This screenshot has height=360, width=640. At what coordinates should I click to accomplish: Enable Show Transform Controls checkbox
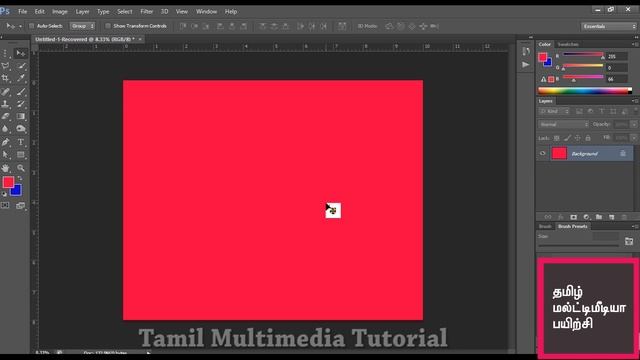(108, 26)
